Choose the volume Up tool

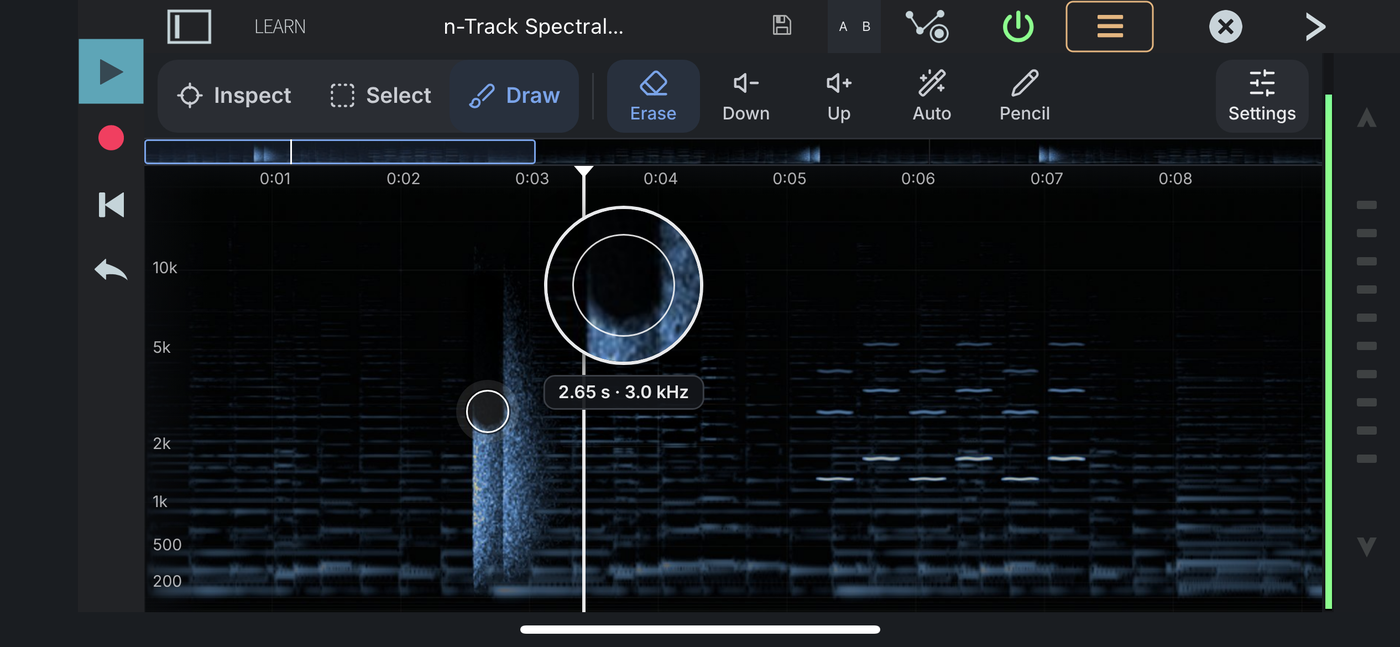[839, 96]
